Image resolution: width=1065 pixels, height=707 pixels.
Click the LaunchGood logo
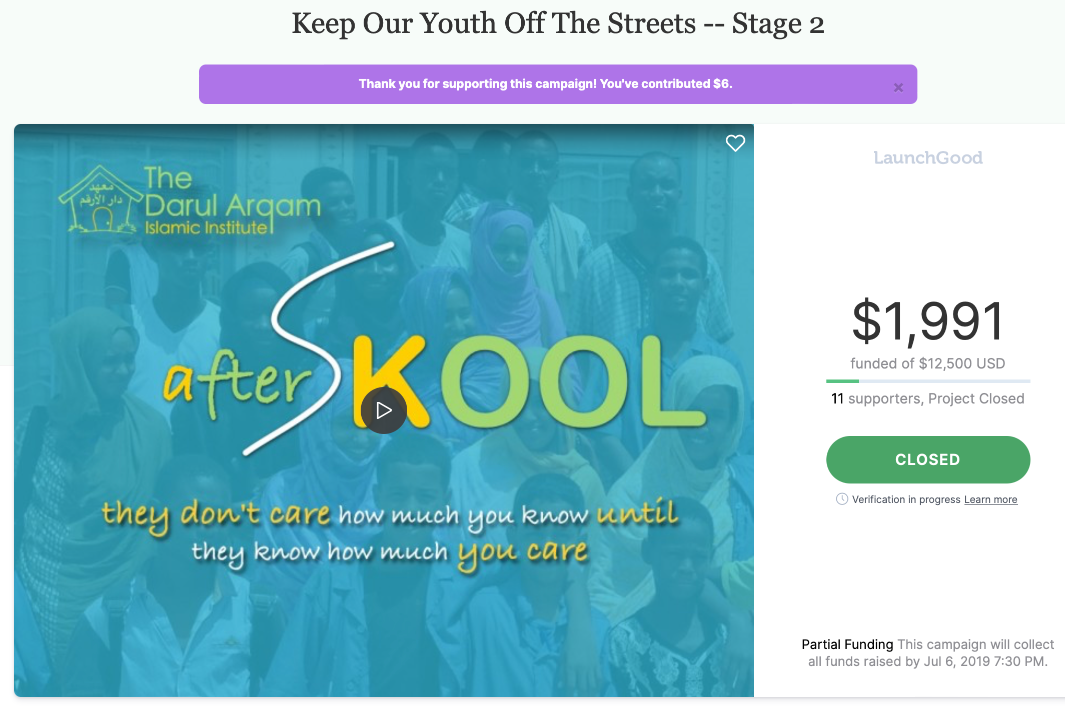928,158
